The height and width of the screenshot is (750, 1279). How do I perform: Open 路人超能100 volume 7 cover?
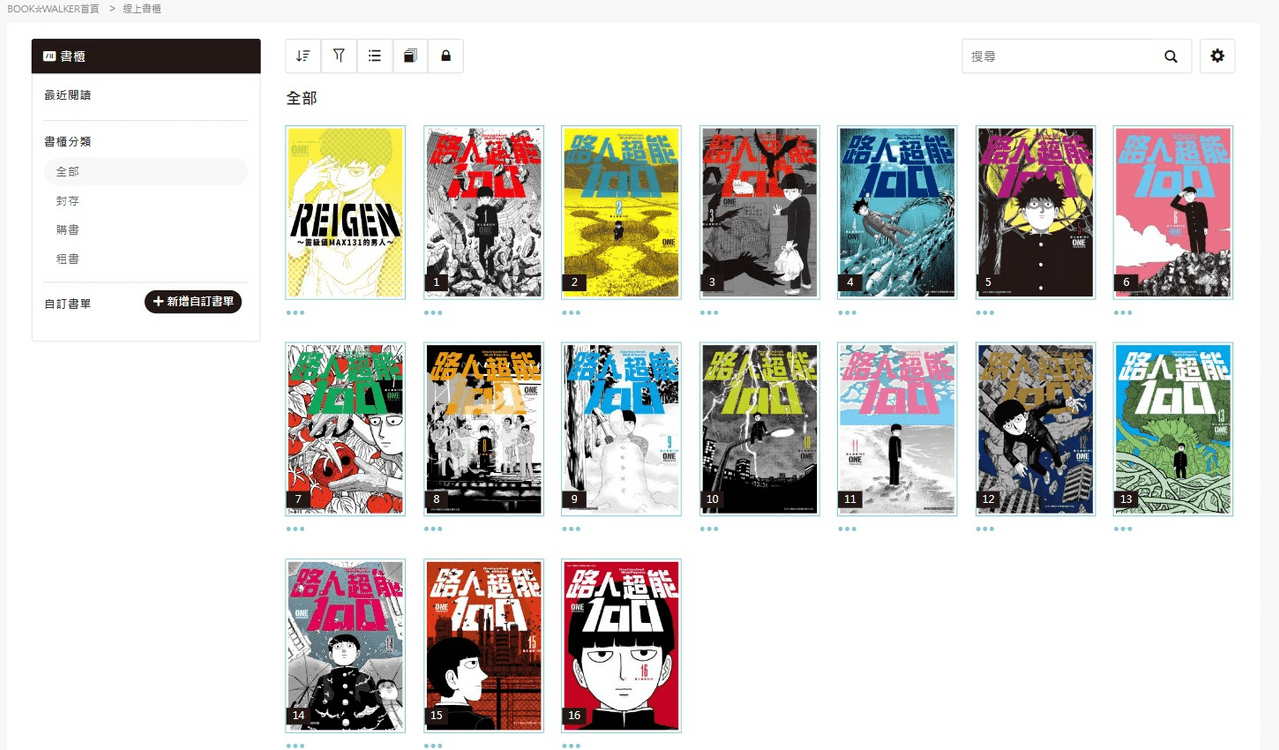pyautogui.click(x=345, y=429)
